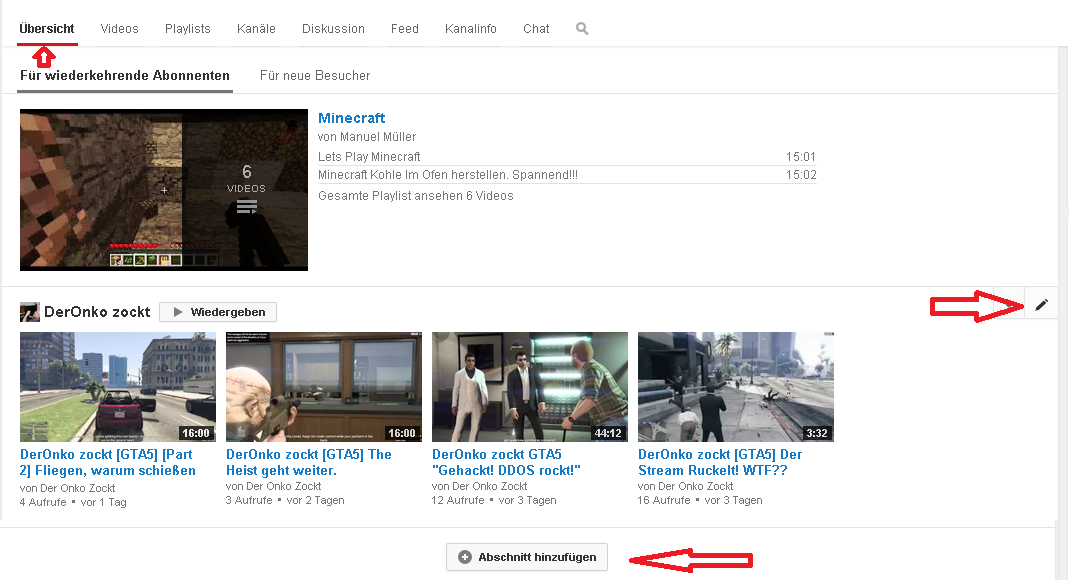The width and height of the screenshot is (1069, 580).
Task: Click the playlist icon on Minecraft thumbnail
Action: 246,208
